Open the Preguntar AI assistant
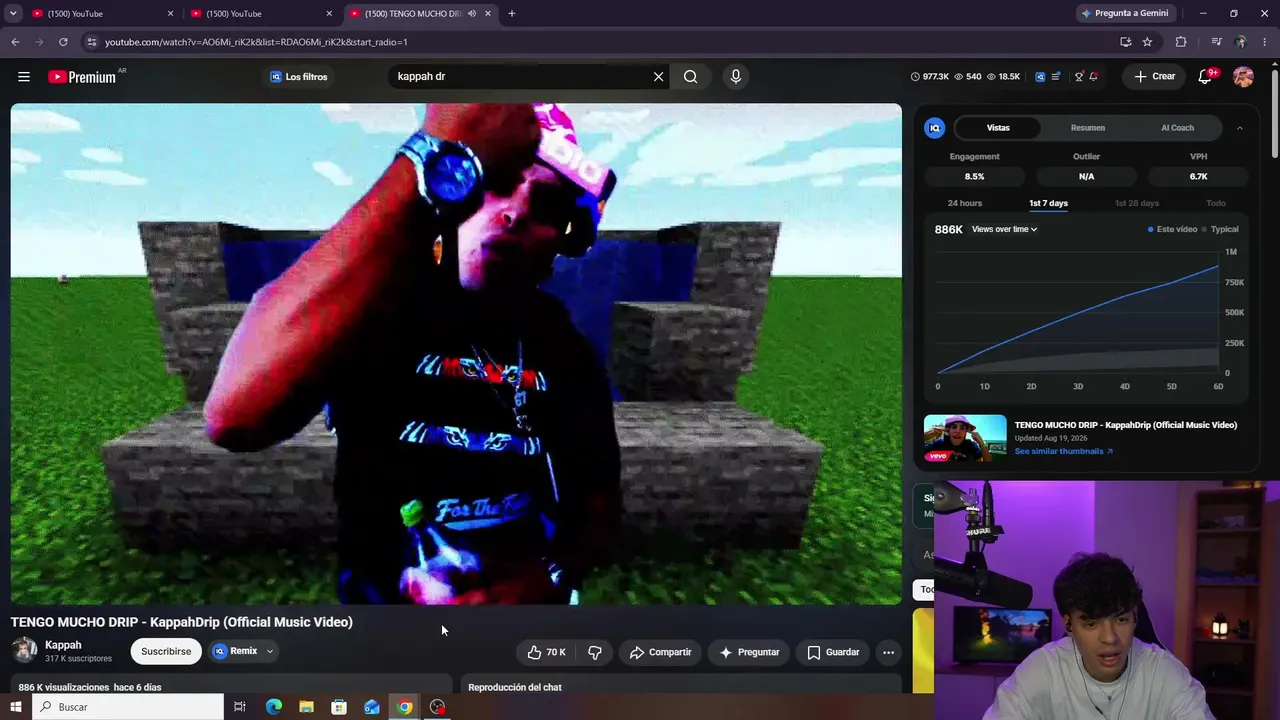Viewport: 1280px width, 720px height. pos(749,652)
